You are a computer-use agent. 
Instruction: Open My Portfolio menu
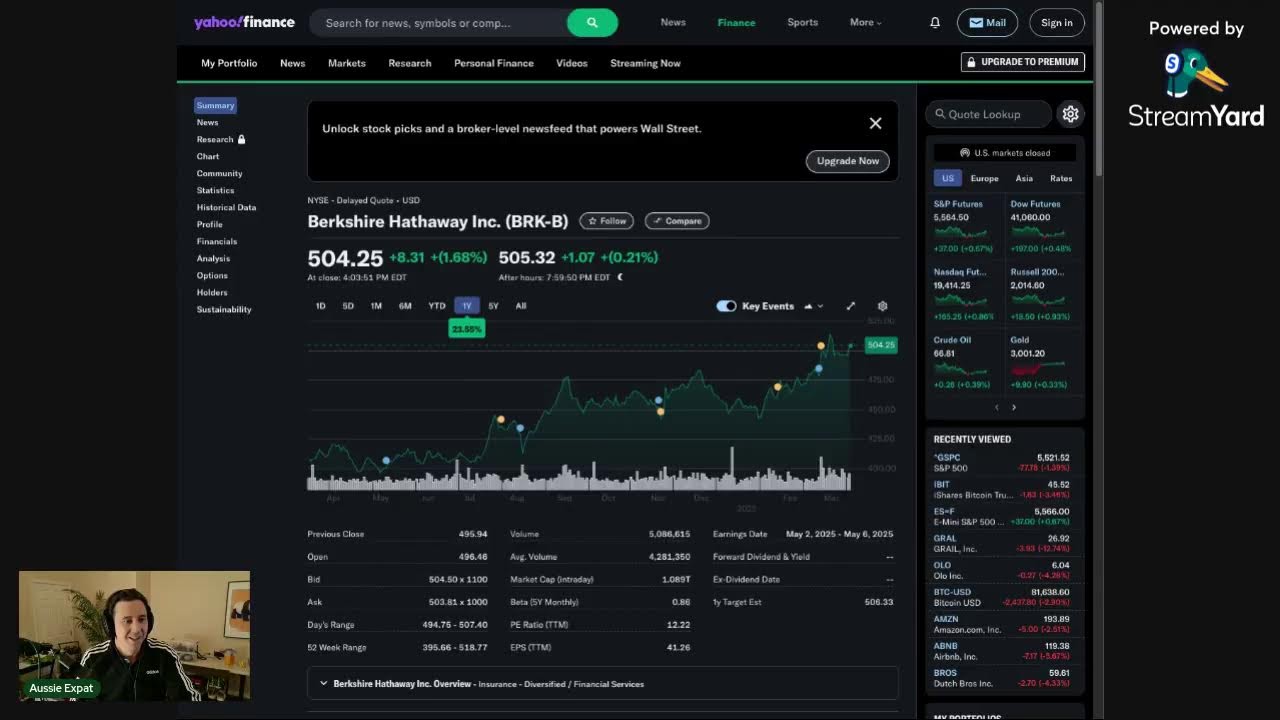point(229,63)
